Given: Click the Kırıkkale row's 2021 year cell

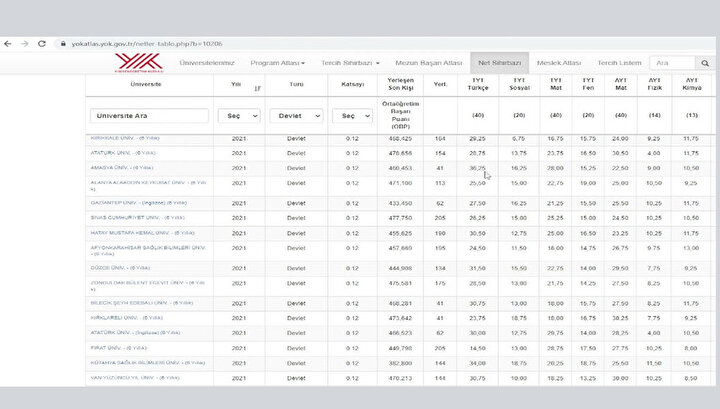Looking at the screenshot, I should point(239,138).
